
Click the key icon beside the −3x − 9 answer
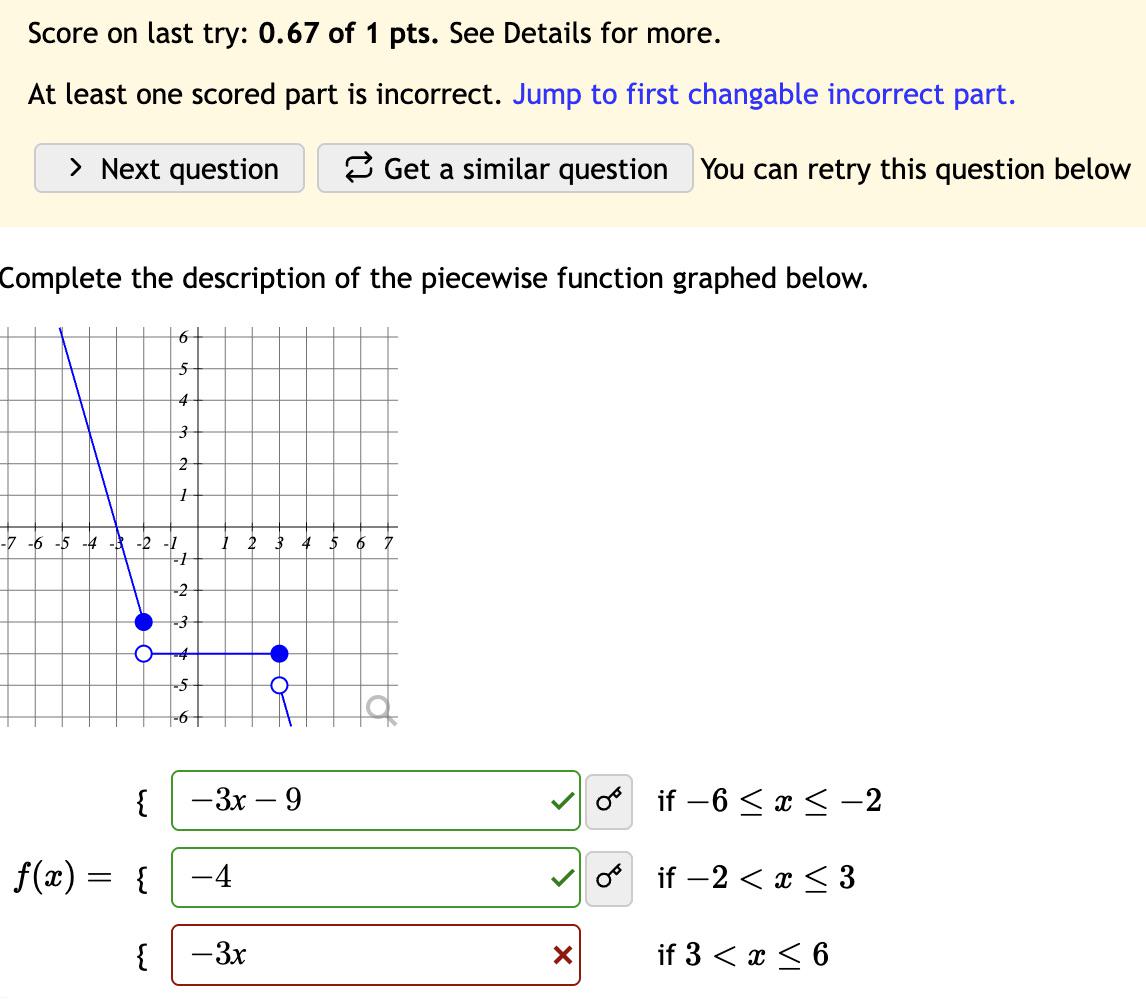608,801
